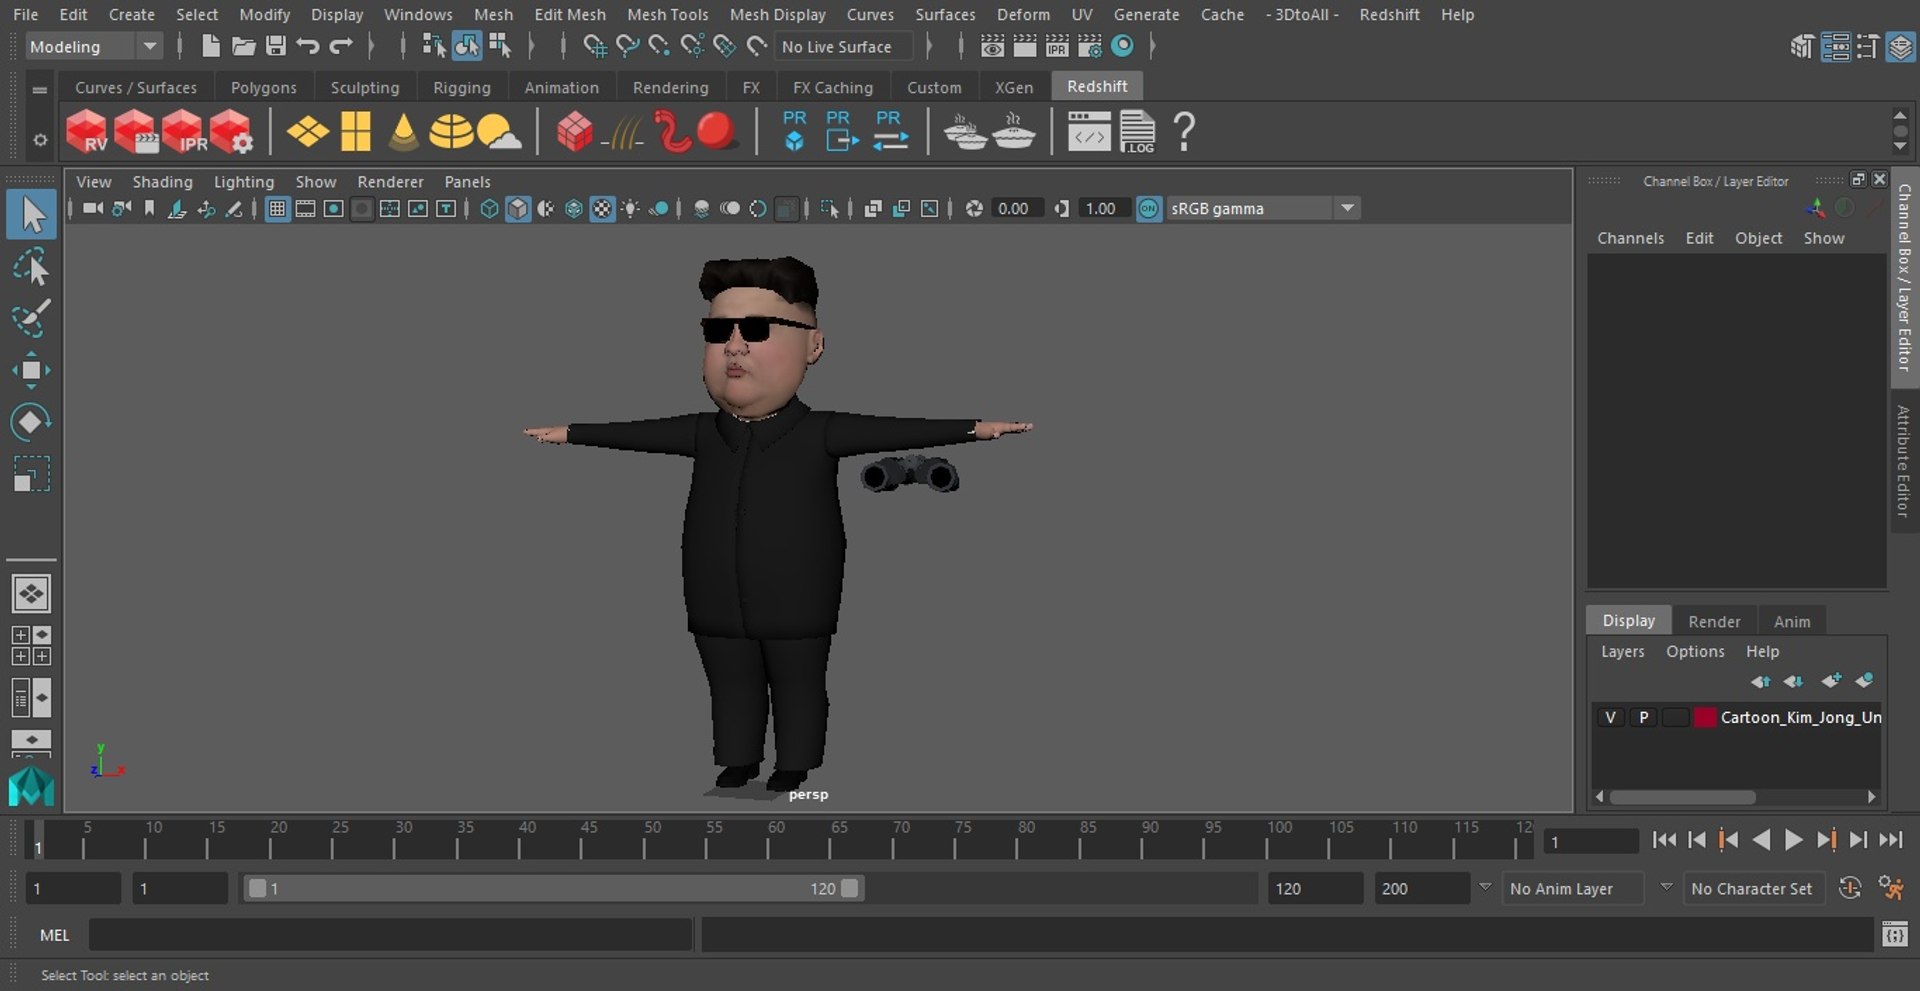This screenshot has width=1920, height=991.
Task: Open the Modeling workspace menu set dropdown
Action: [92, 46]
